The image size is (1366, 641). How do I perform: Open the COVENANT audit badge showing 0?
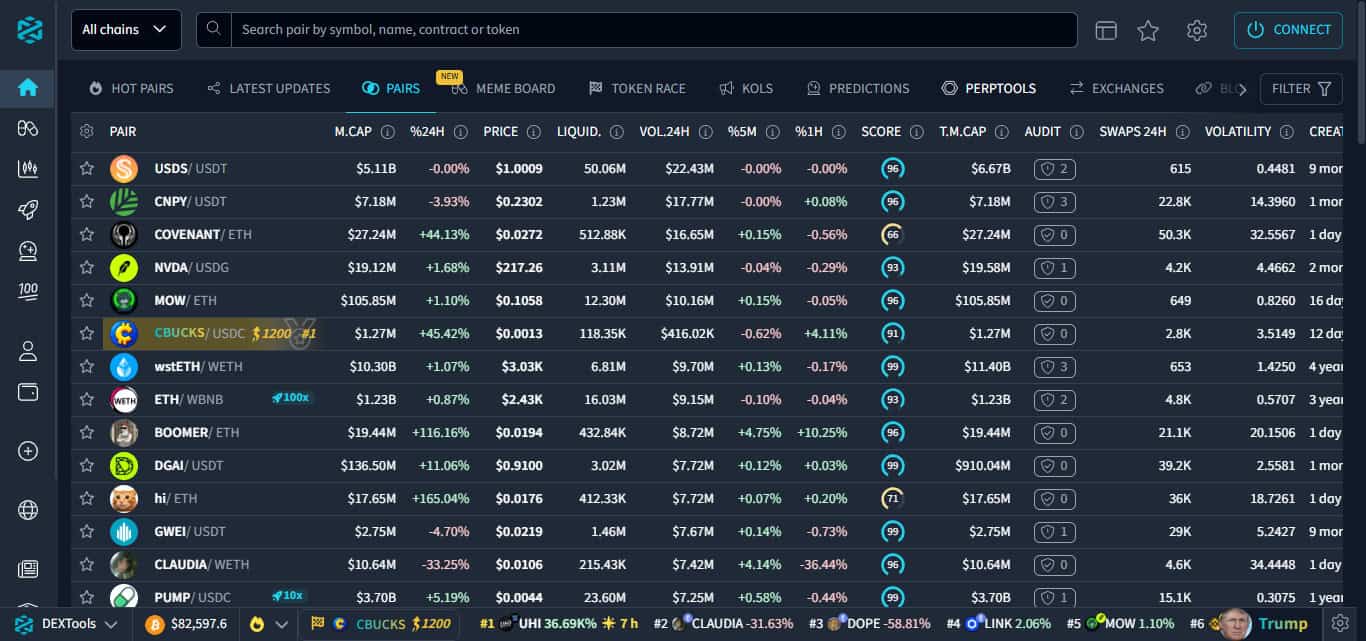(1055, 235)
